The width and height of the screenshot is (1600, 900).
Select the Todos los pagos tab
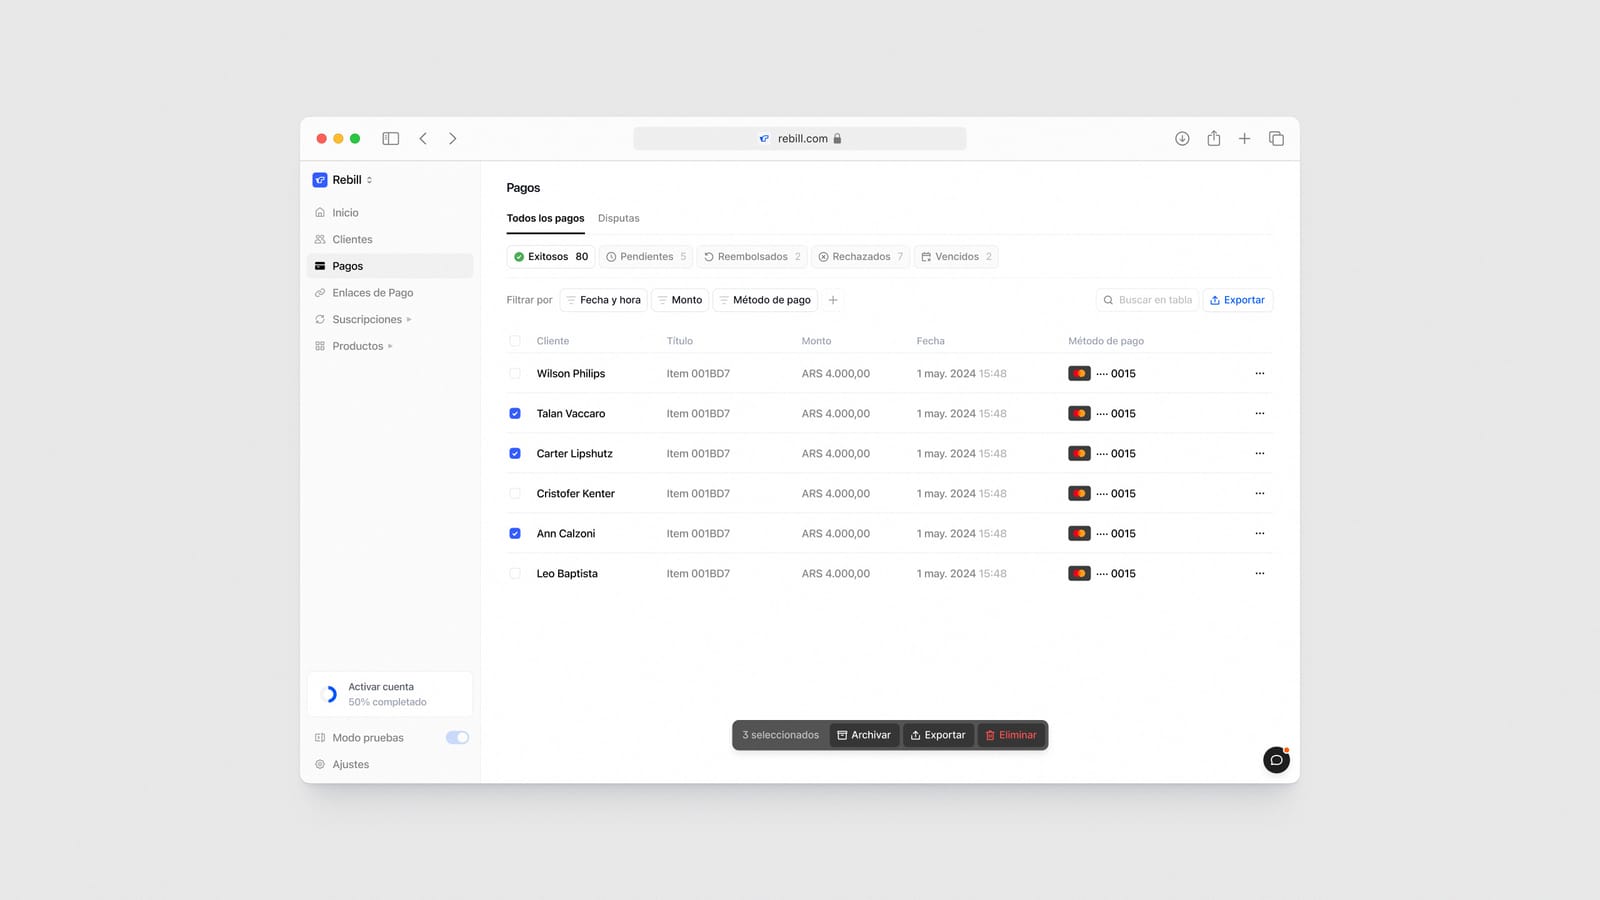point(545,217)
